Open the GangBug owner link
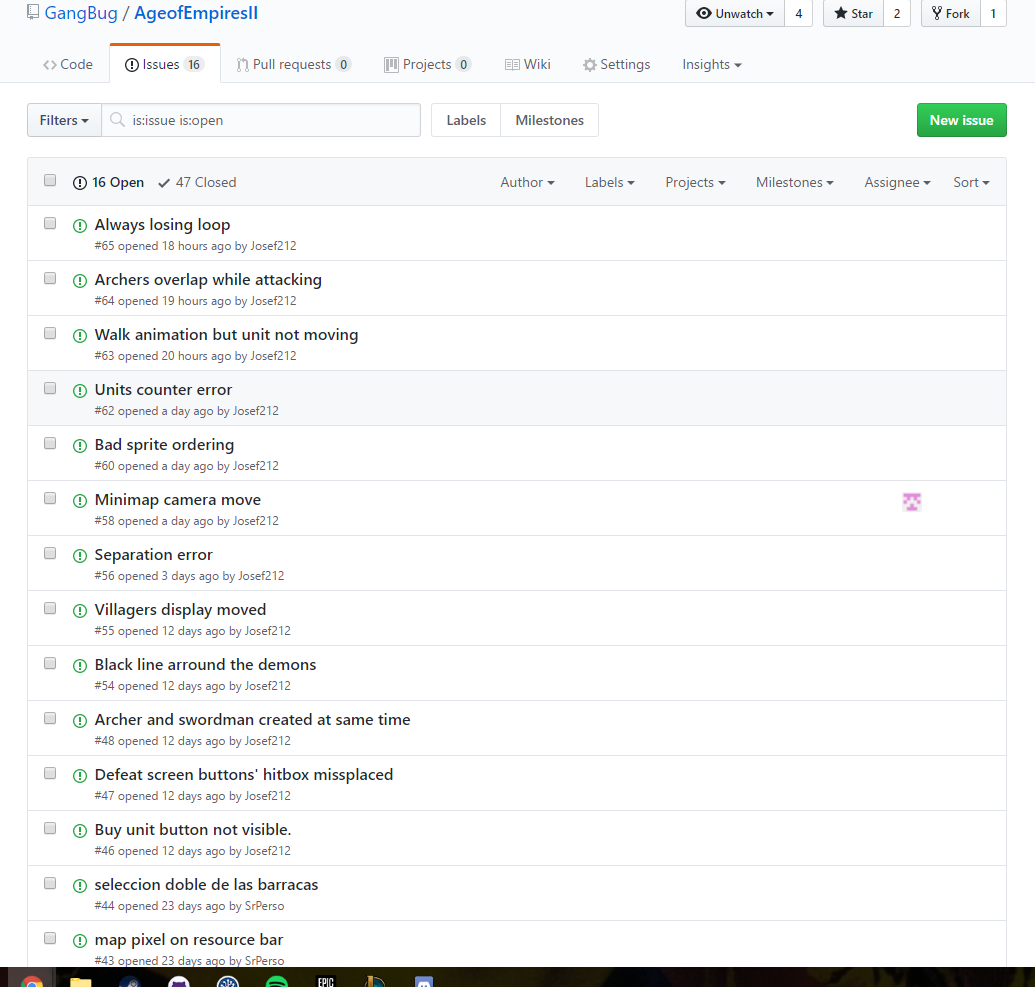1035x987 pixels. pos(81,13)
